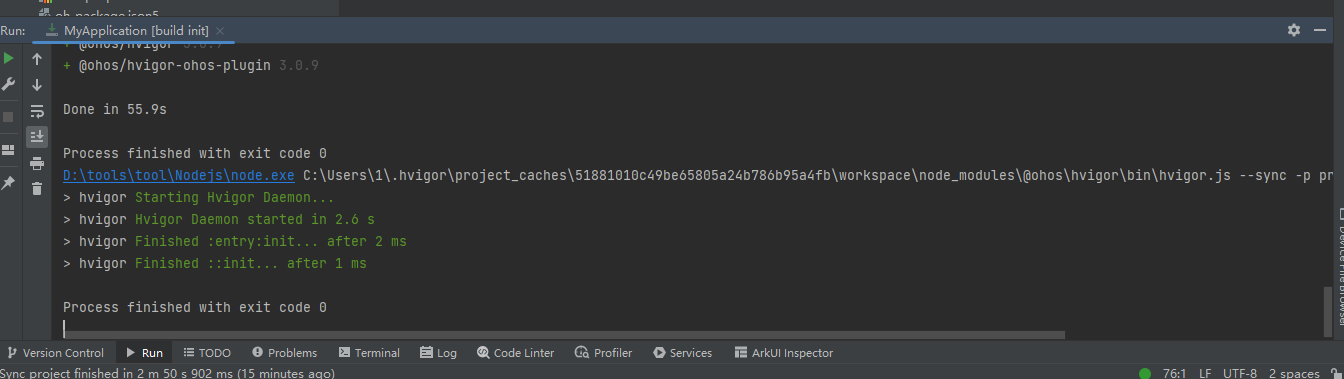Click the green status indicator in status bar
This screenshot has height=379, width=1344.
click(1144, 373)
